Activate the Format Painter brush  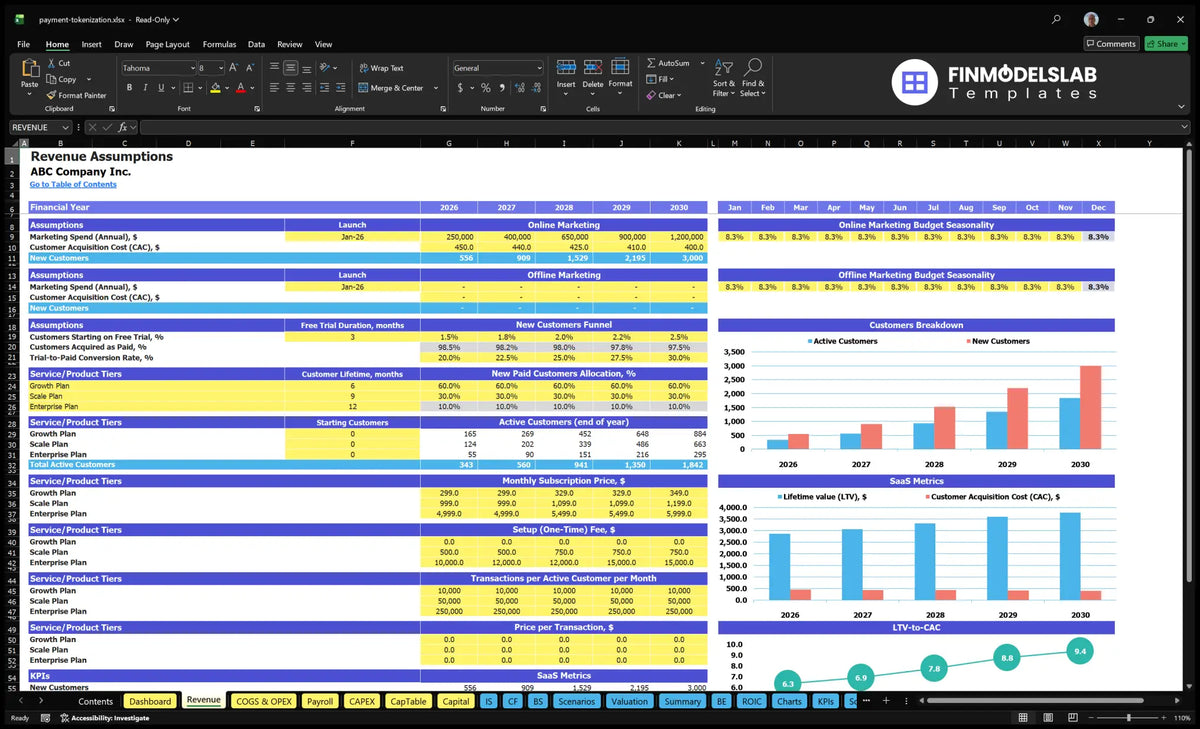point(51,95)
